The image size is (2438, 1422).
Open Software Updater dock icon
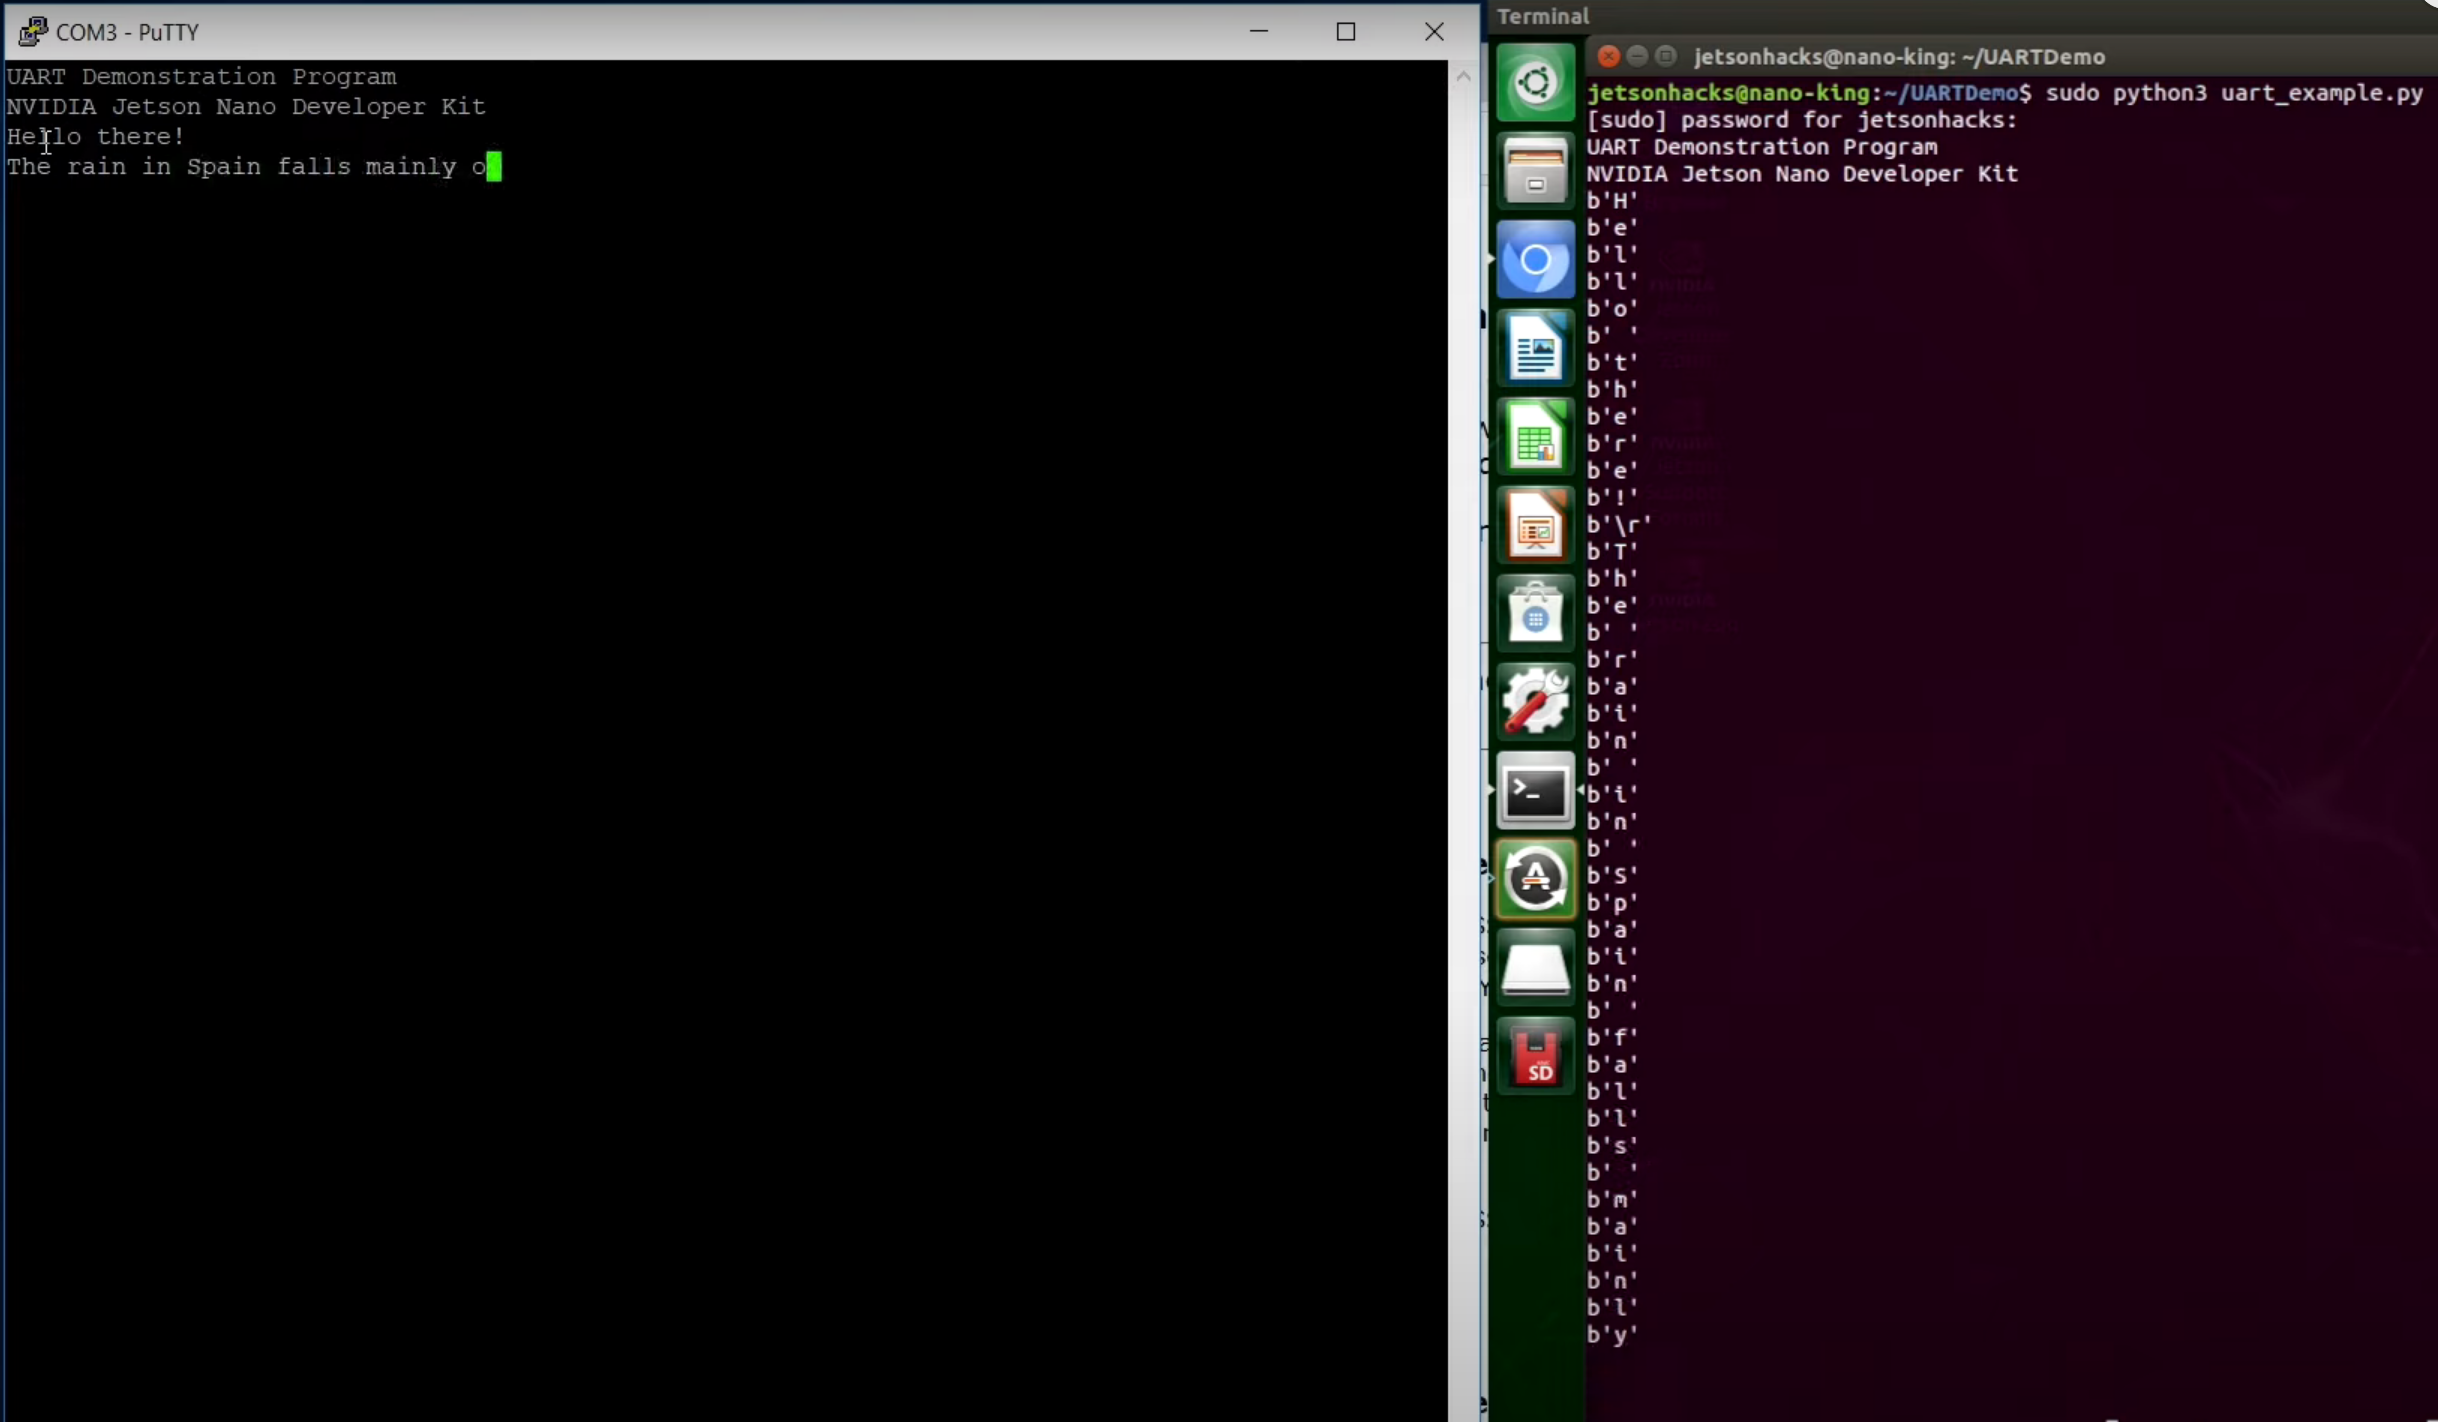pyautogui.click(x=1535, y=879)
